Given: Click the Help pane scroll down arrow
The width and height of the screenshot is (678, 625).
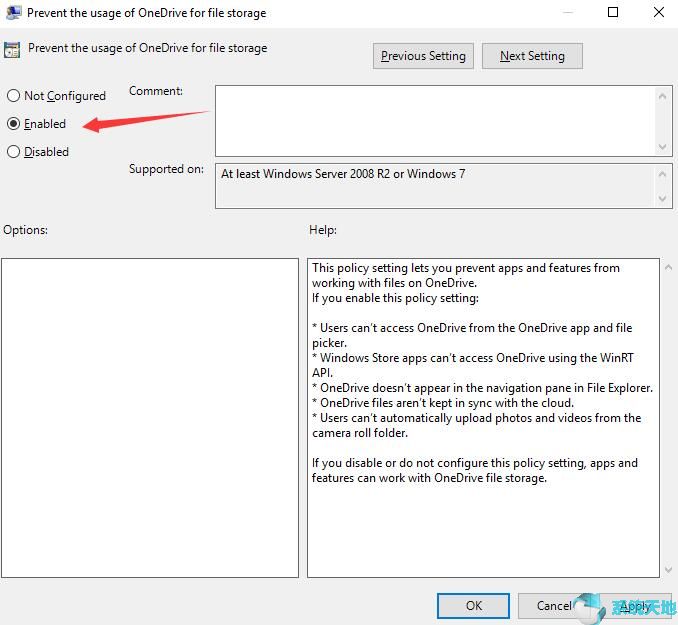Looking at the screenshot, I should pyautogui.click(x=668, y=569).
